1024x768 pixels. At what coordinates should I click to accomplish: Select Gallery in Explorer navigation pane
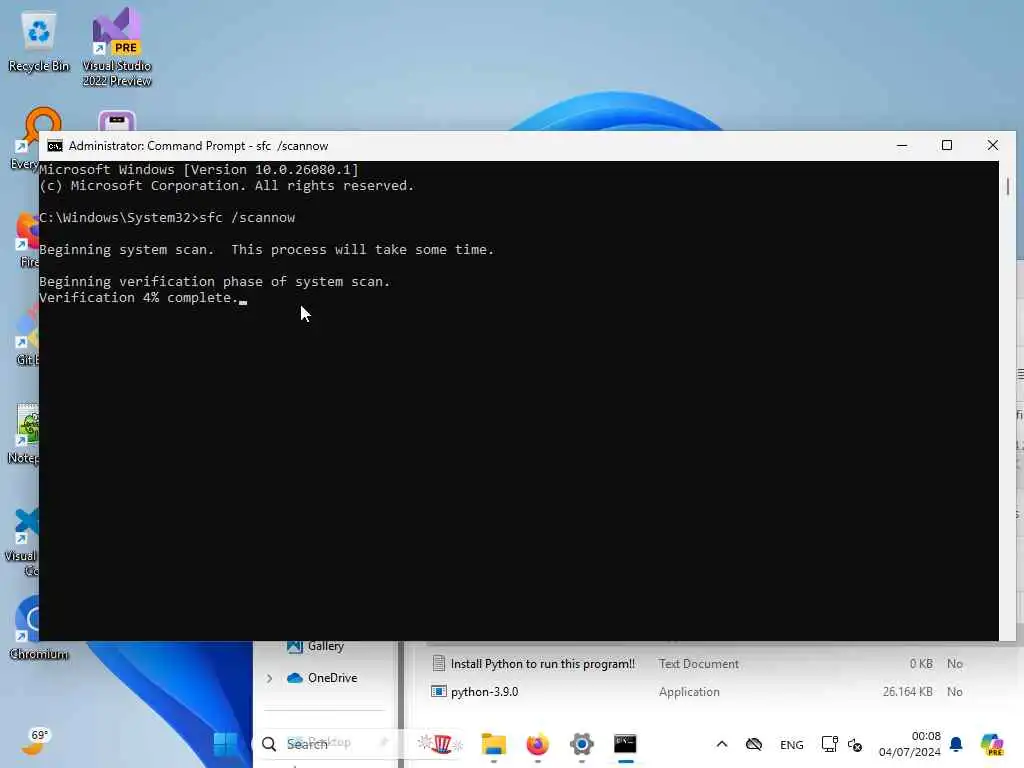(x=325, y=646)
